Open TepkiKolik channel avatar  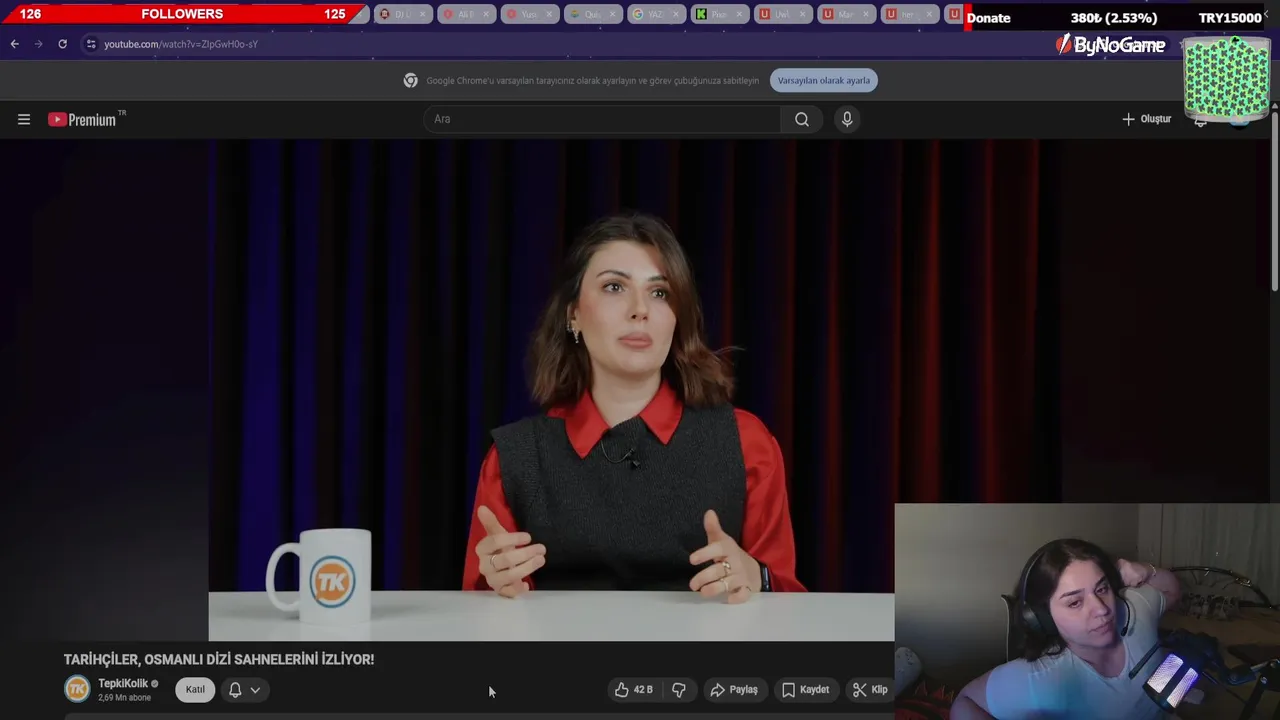pyautogui.click(x=77, y=689)
